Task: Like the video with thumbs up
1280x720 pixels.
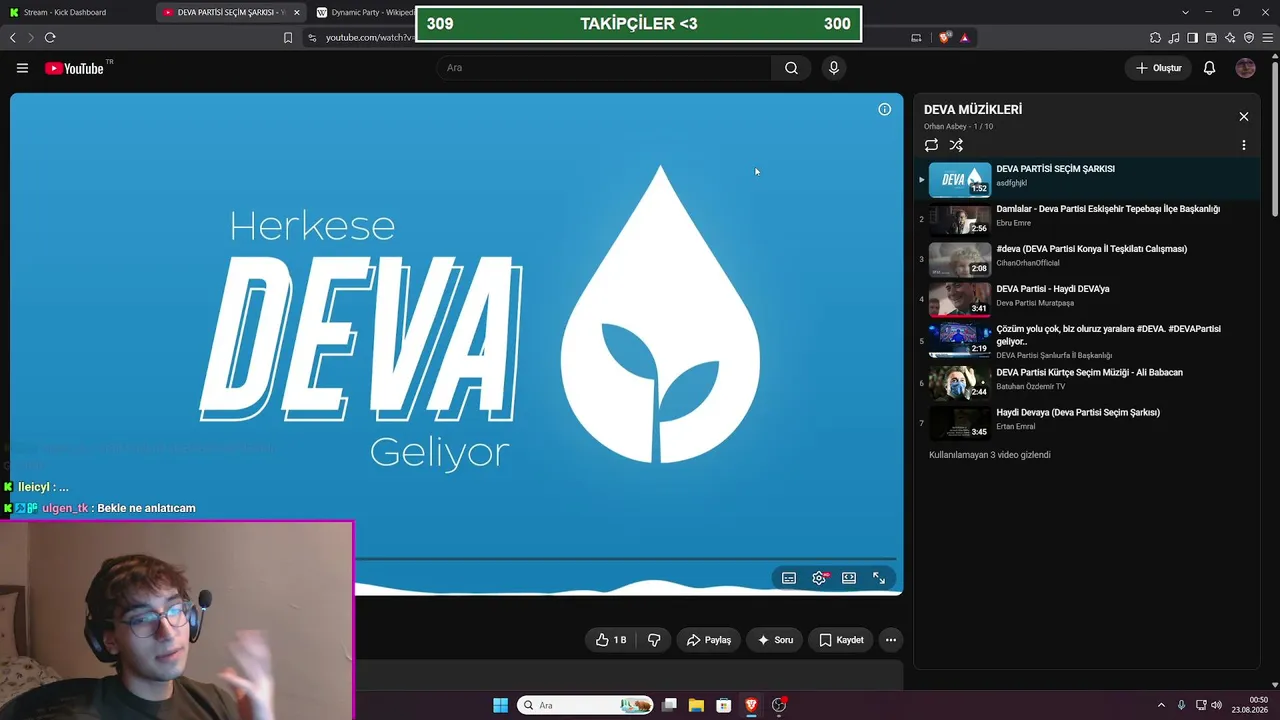Action: [611, 640]
